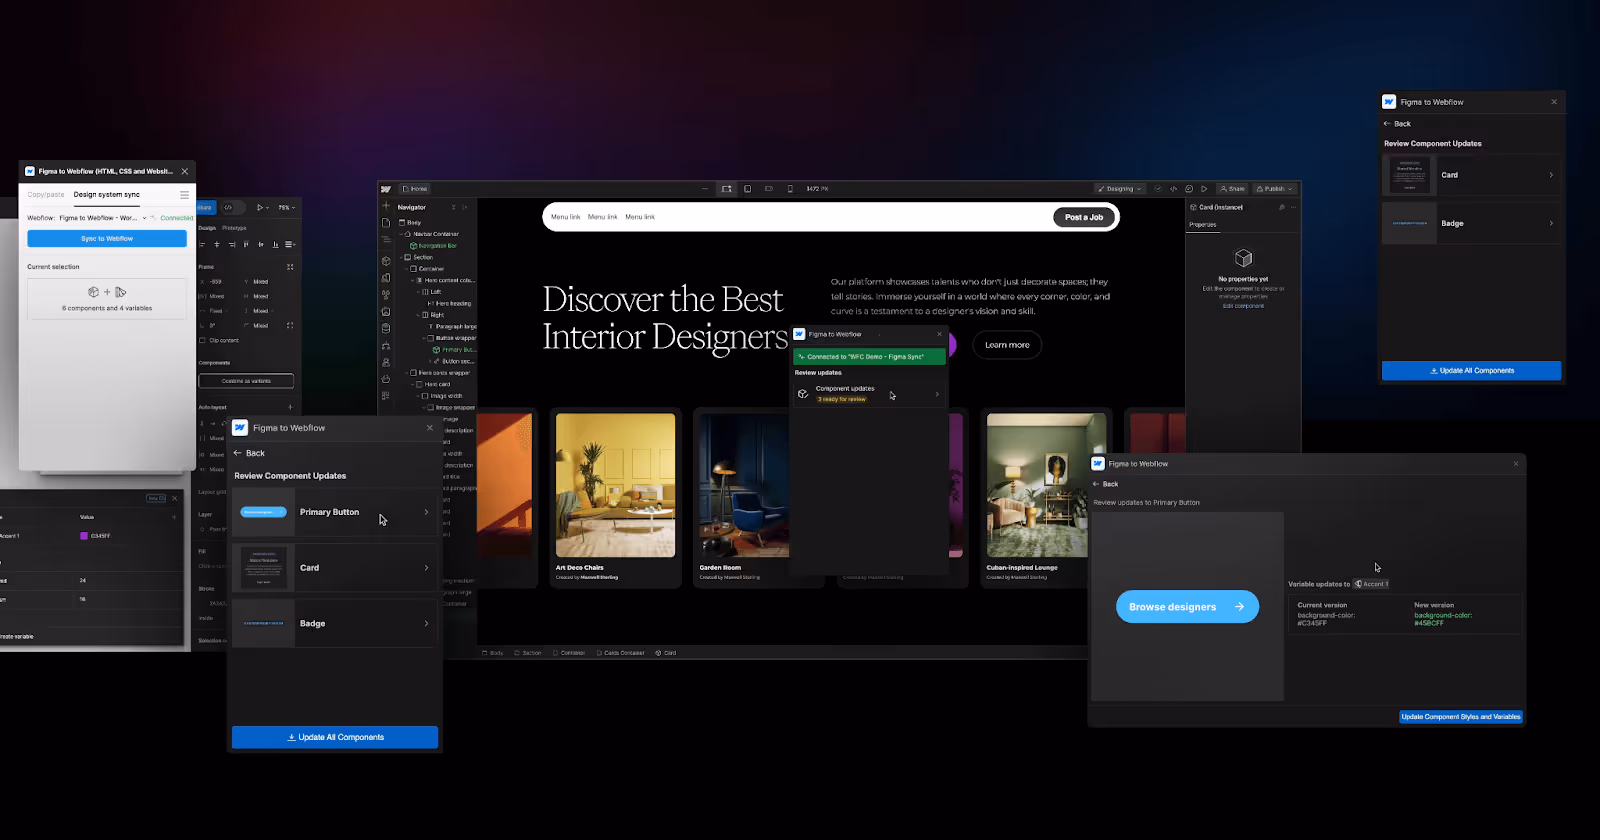Expand Badge row chevron in bottom-left review panel

point(426,624)
